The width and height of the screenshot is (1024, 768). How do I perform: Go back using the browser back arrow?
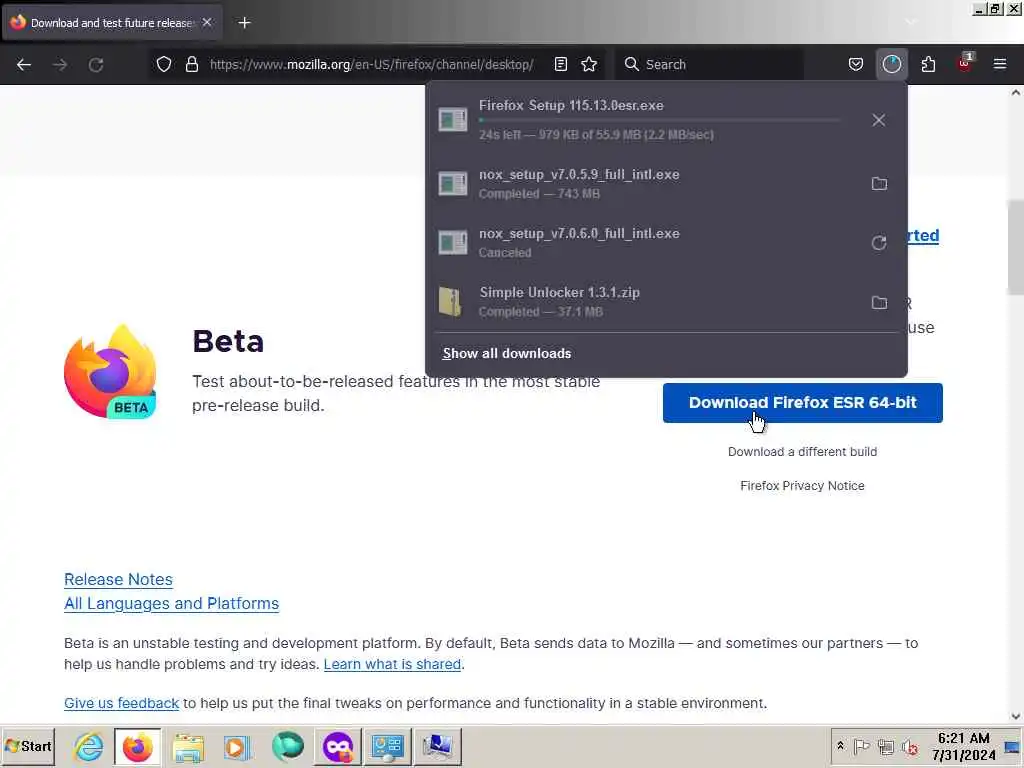(x=24, y=65)
